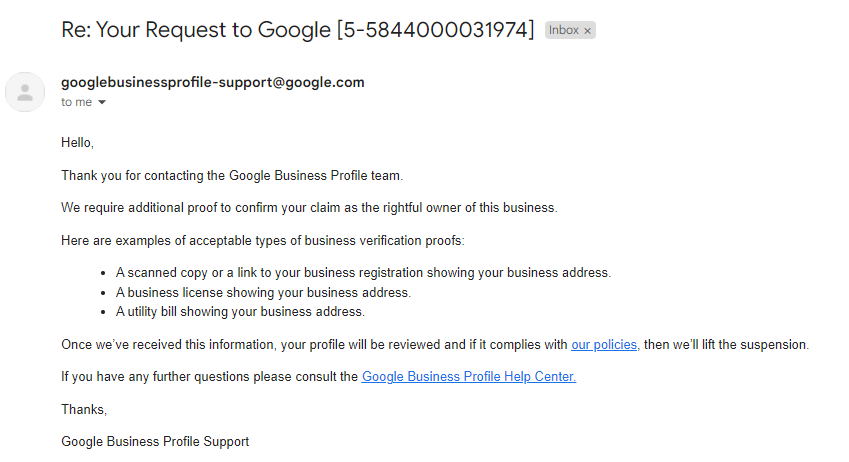Click the "We require additional proof" sentence

click(x=309, y=207)
